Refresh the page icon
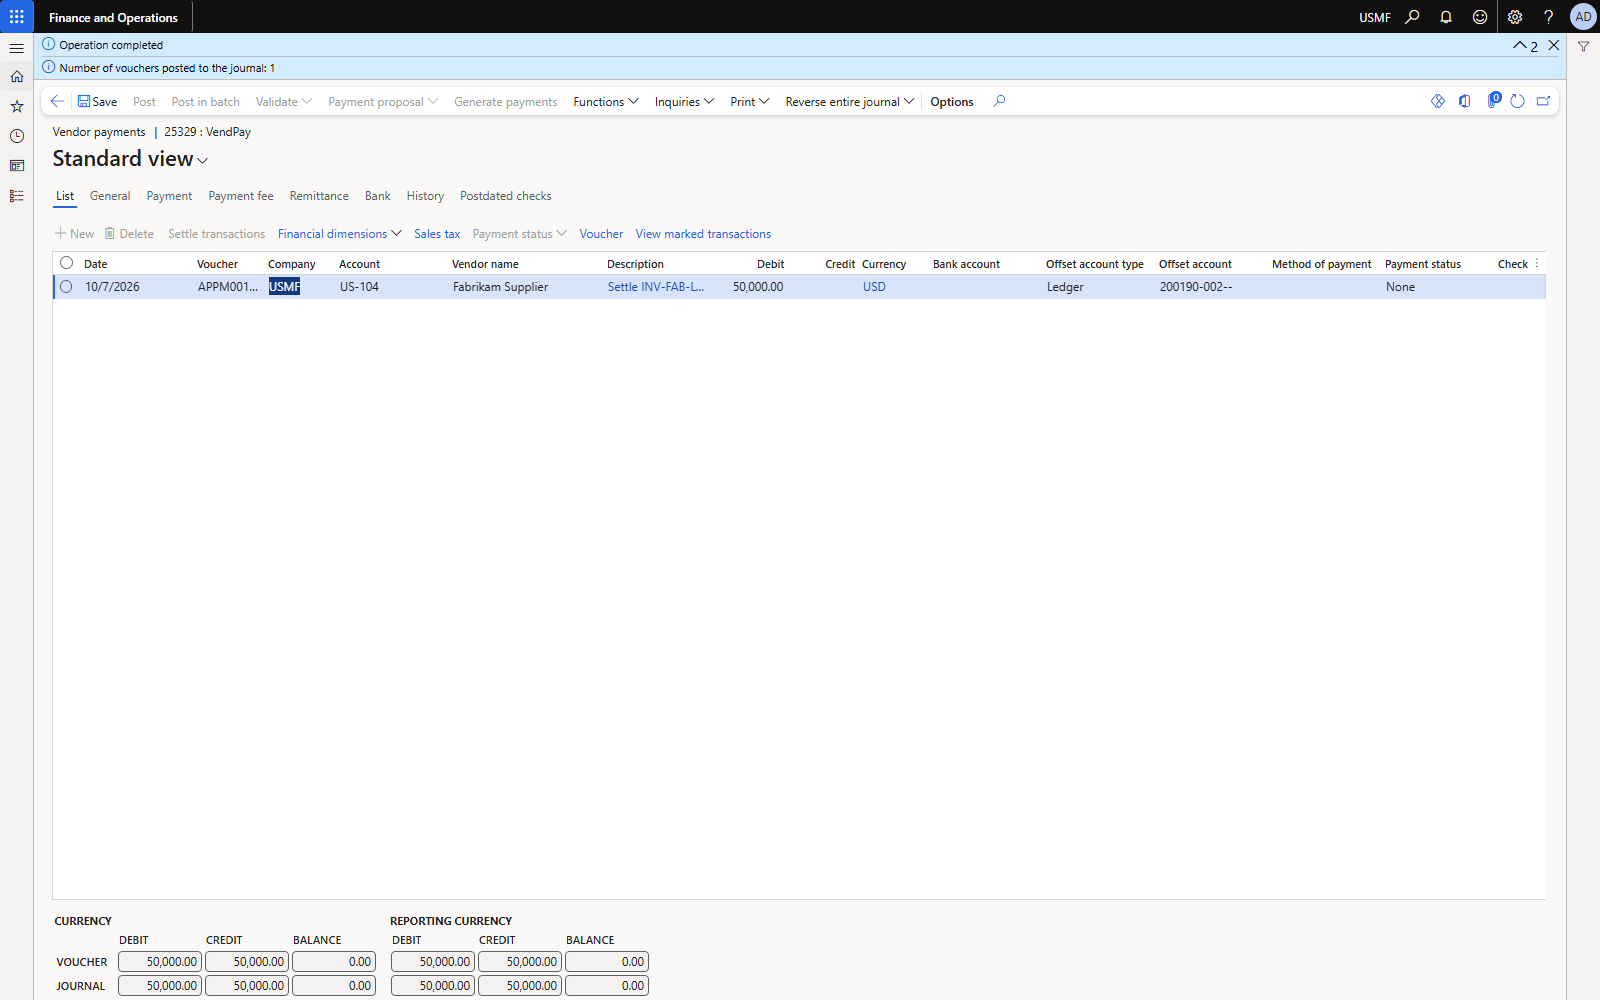The image size is (1600, 1000). coord(1517,101)
